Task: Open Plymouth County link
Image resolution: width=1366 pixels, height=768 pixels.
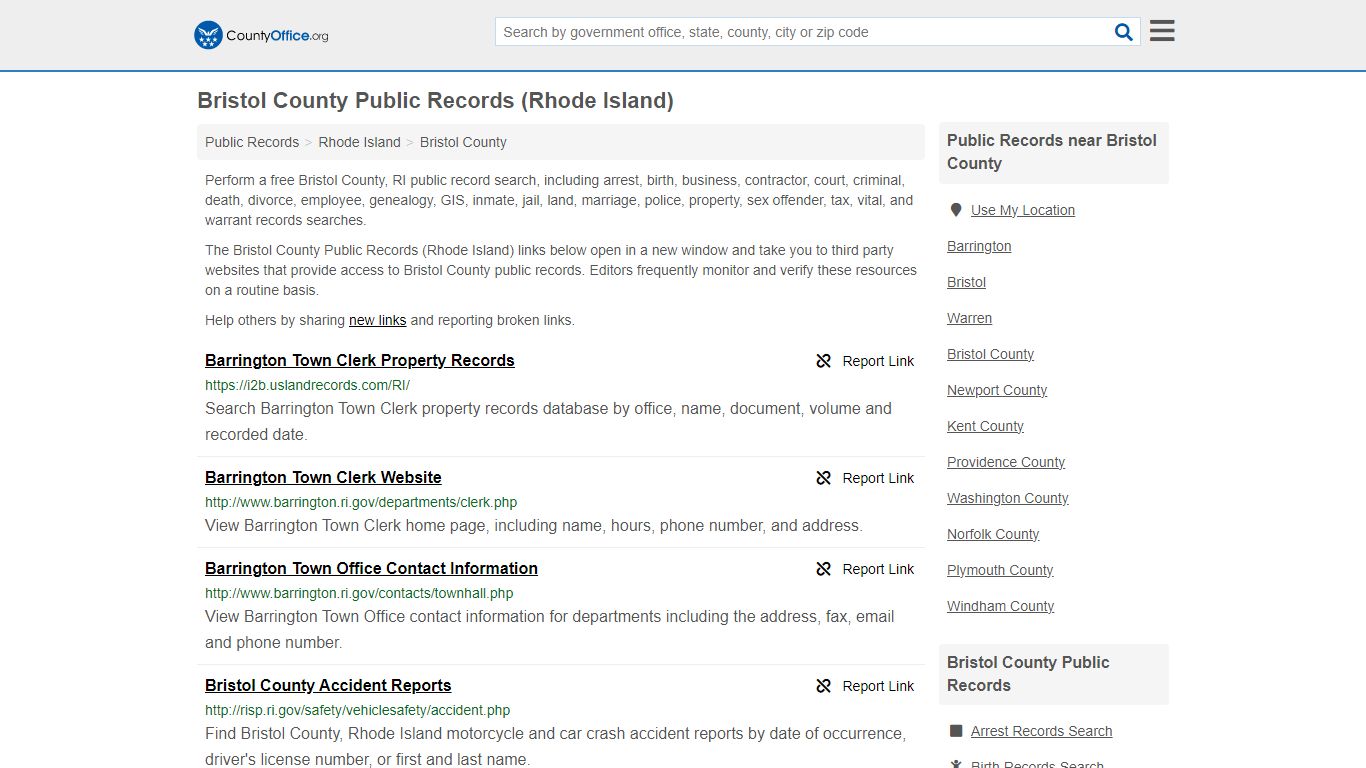Action: 1000,570
